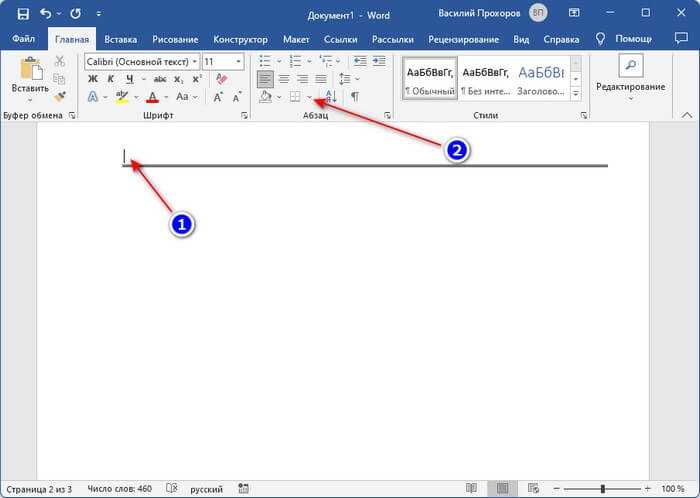Image resolution: width=700 pixels, height=498 pixels.
Task: Open the Редактирование button
Action: [x=631, y=78]
